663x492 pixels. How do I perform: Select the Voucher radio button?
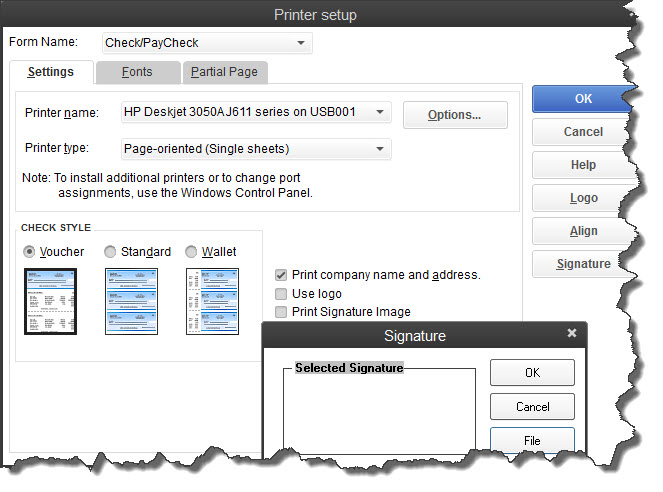(30, 252)
